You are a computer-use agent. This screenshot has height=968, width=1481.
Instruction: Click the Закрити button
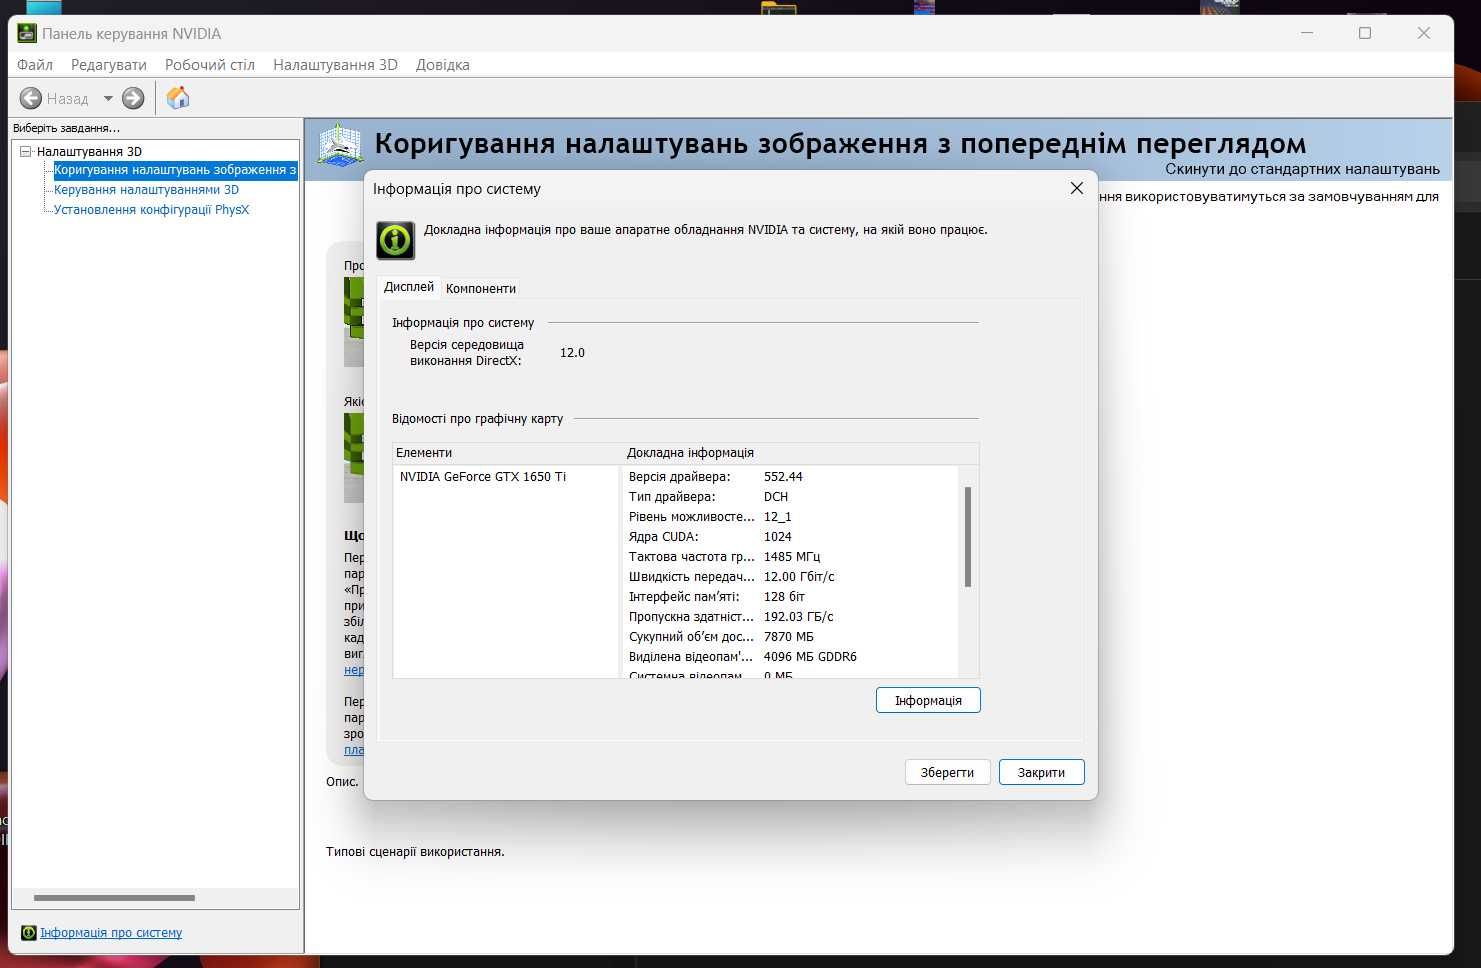point(1041,772)
